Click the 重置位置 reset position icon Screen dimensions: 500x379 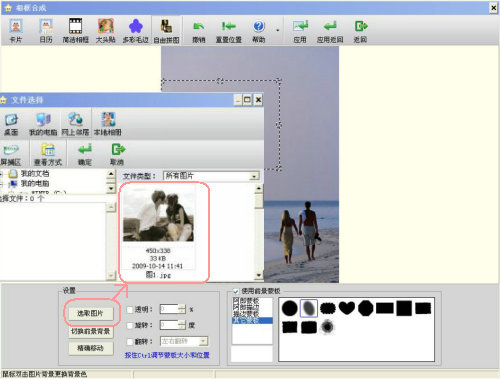tap(228, 30)
